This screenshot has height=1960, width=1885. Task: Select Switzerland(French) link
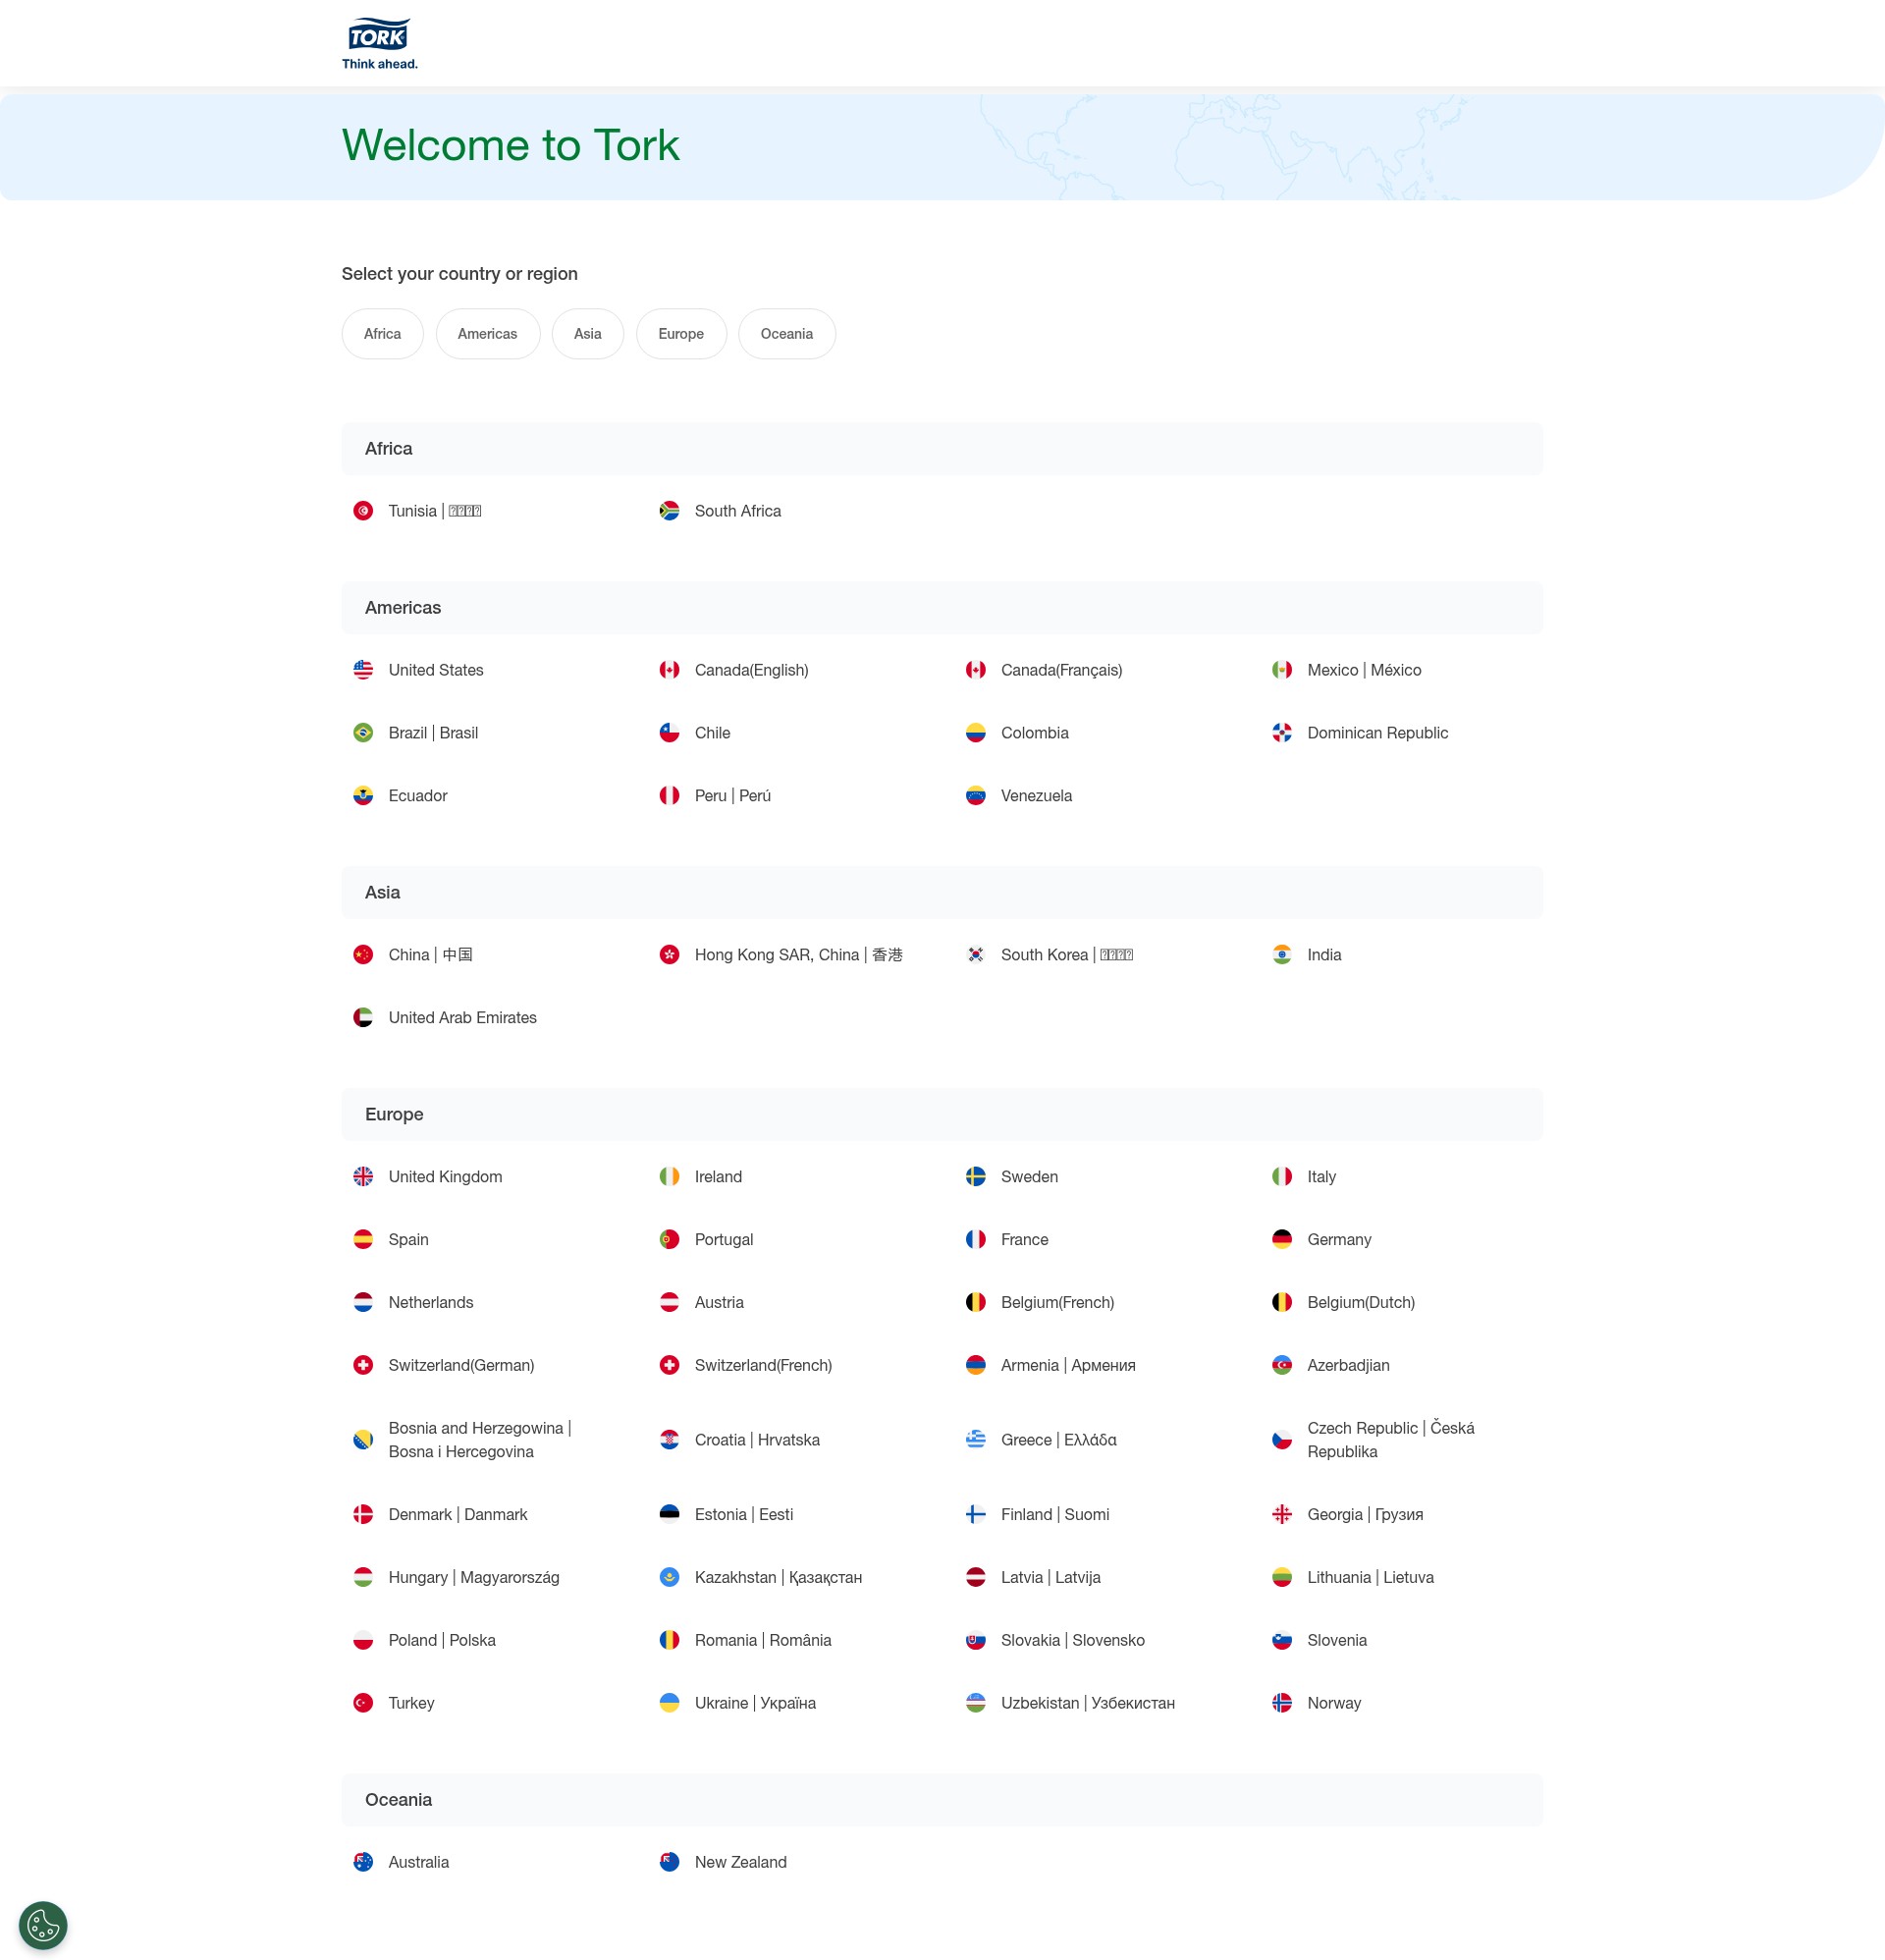(x=763, y=1366)
